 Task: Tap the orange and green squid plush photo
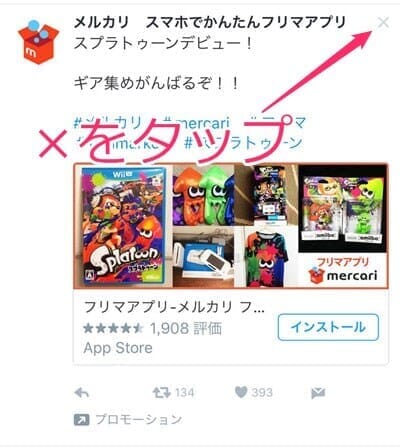pyautogui.click(x=204, y=195)
